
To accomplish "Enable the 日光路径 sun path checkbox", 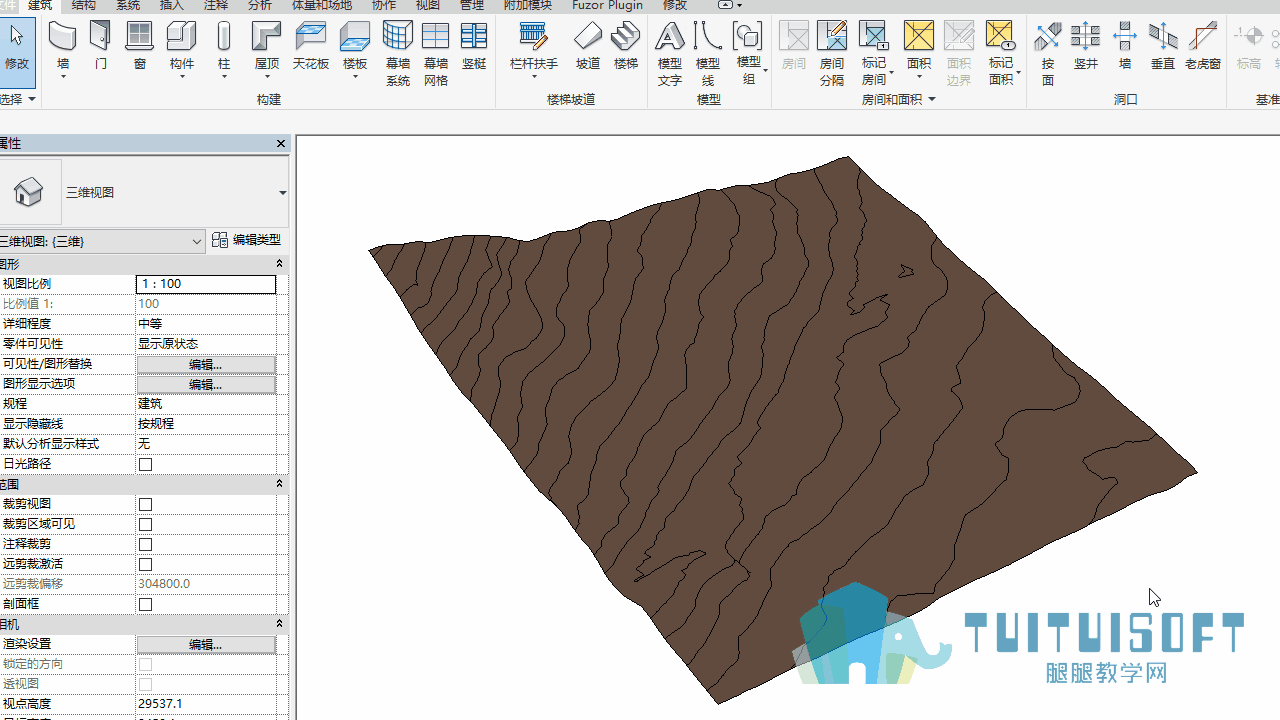I will click(146, 464).
